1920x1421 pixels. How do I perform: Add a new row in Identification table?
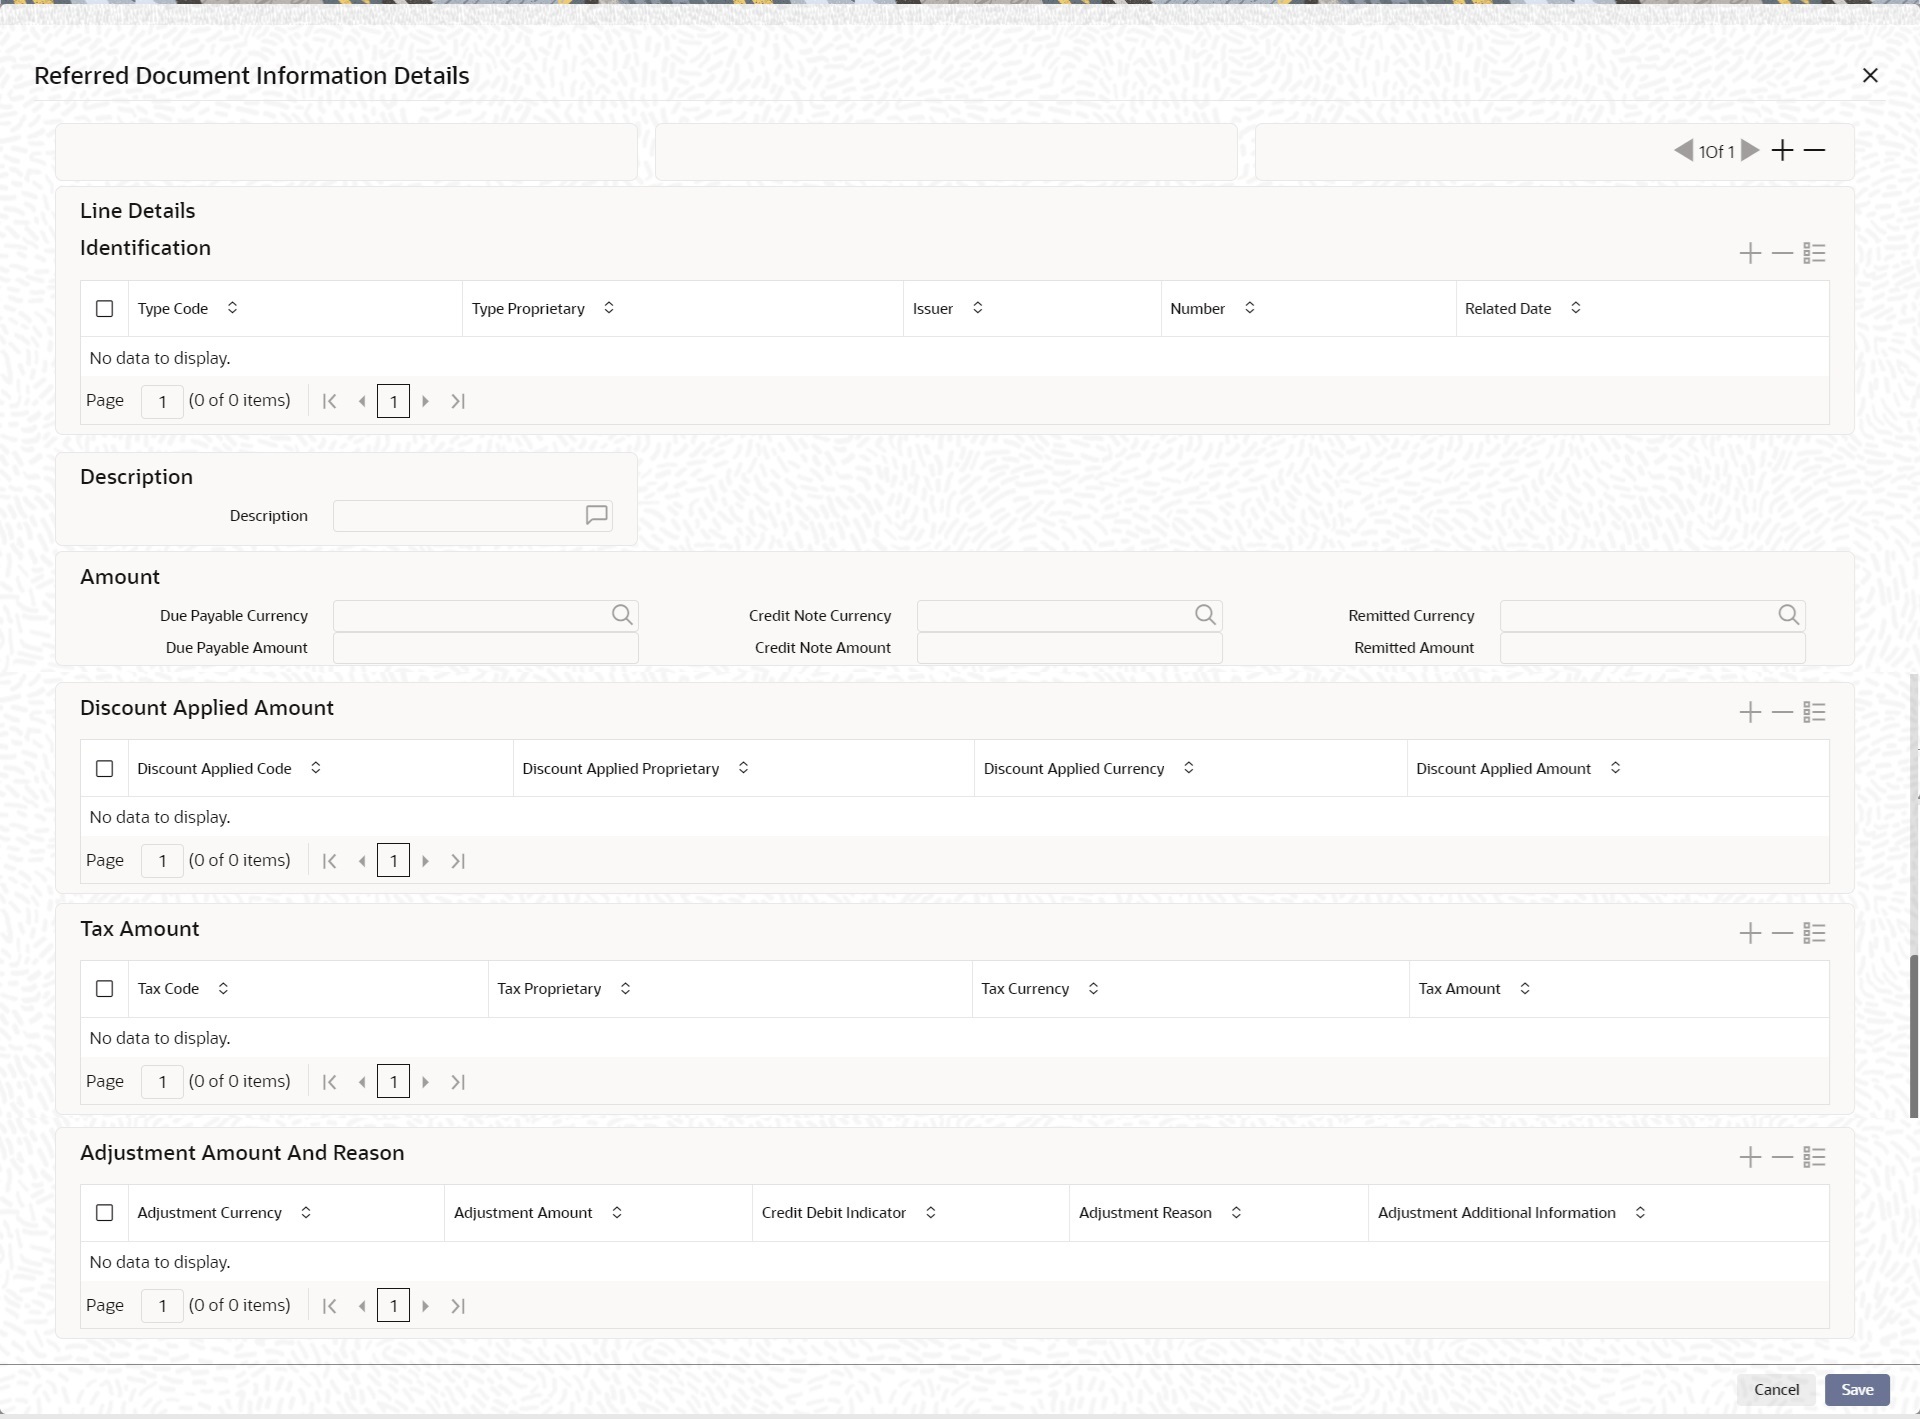point(1750,253)
